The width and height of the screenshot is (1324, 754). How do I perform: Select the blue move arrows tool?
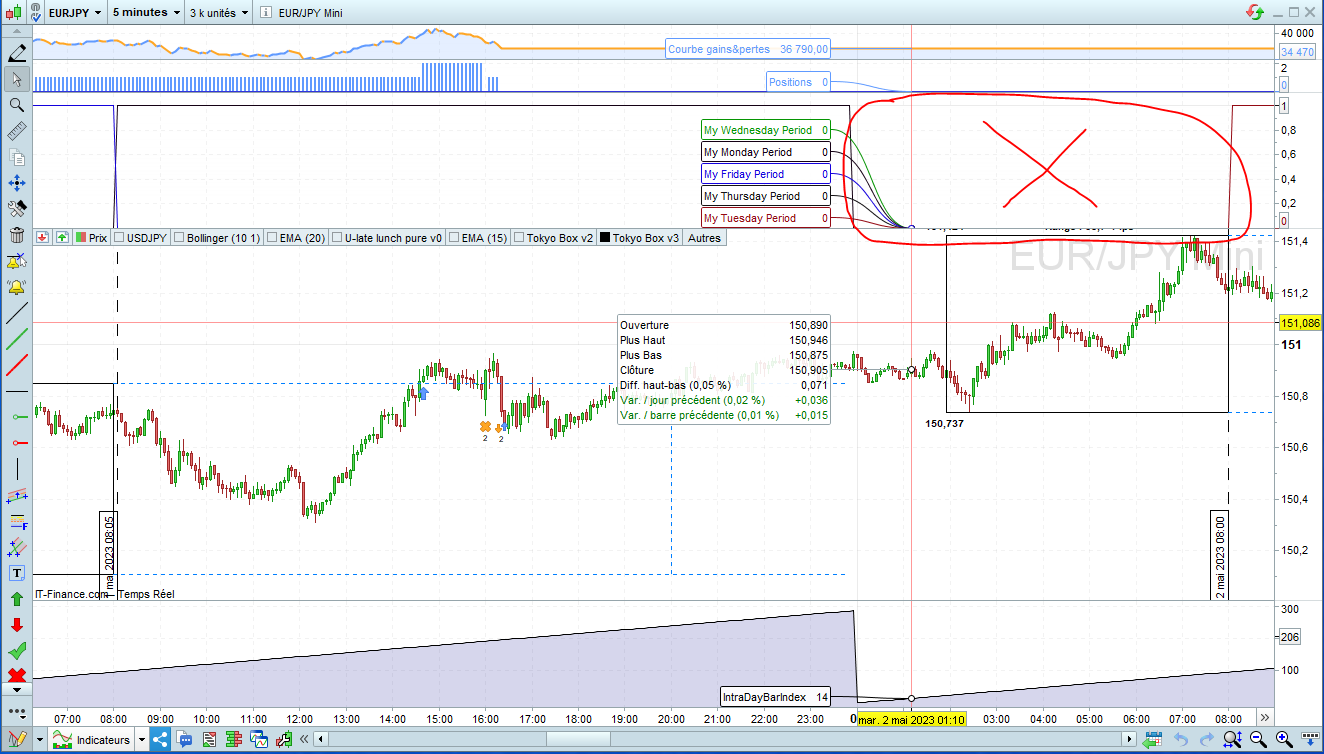tap(16, 183)
